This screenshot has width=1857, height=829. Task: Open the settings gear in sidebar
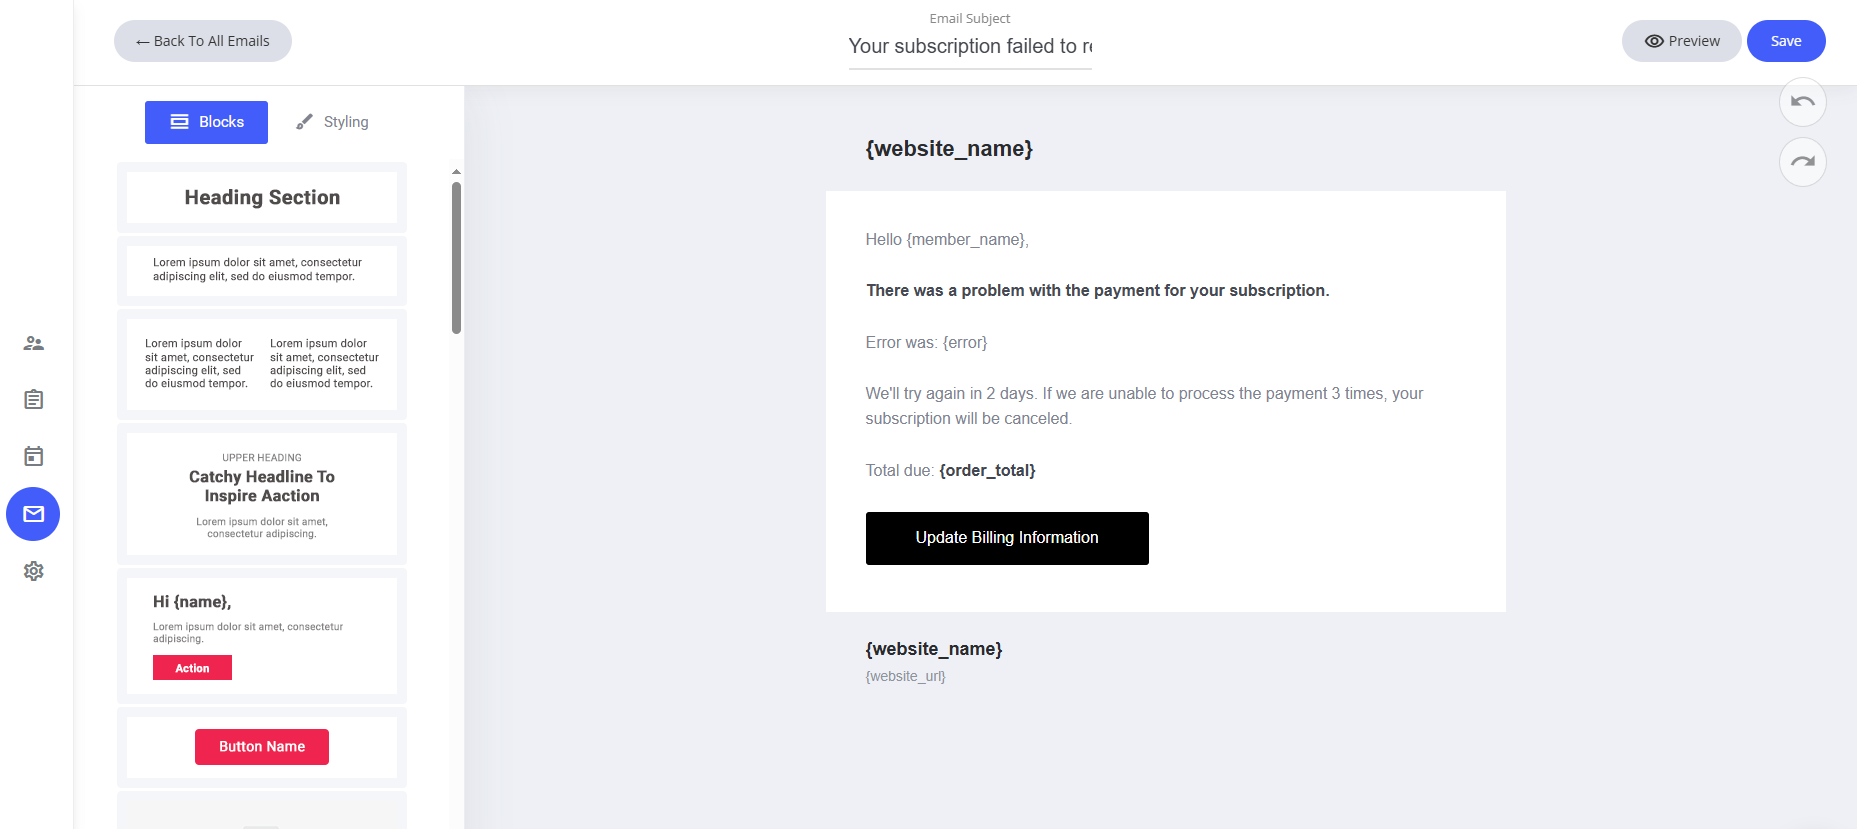point(34,571)
